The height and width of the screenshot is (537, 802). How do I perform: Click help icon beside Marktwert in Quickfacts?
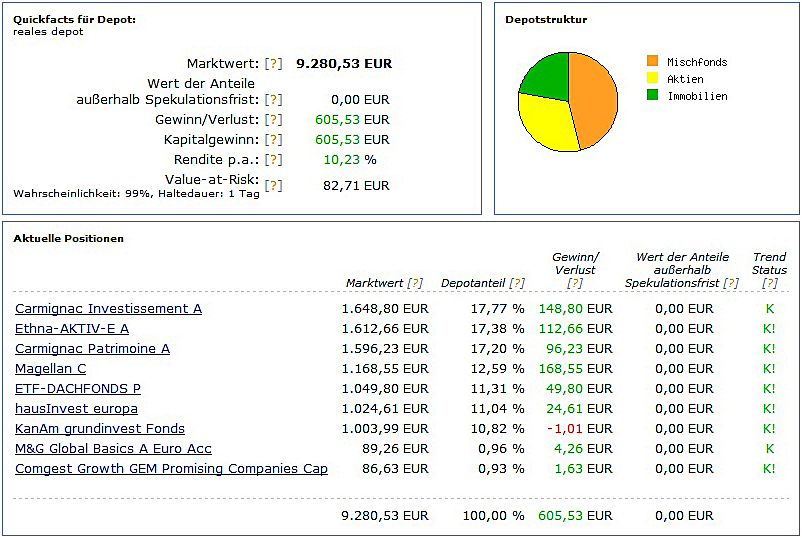coord(273,64)
